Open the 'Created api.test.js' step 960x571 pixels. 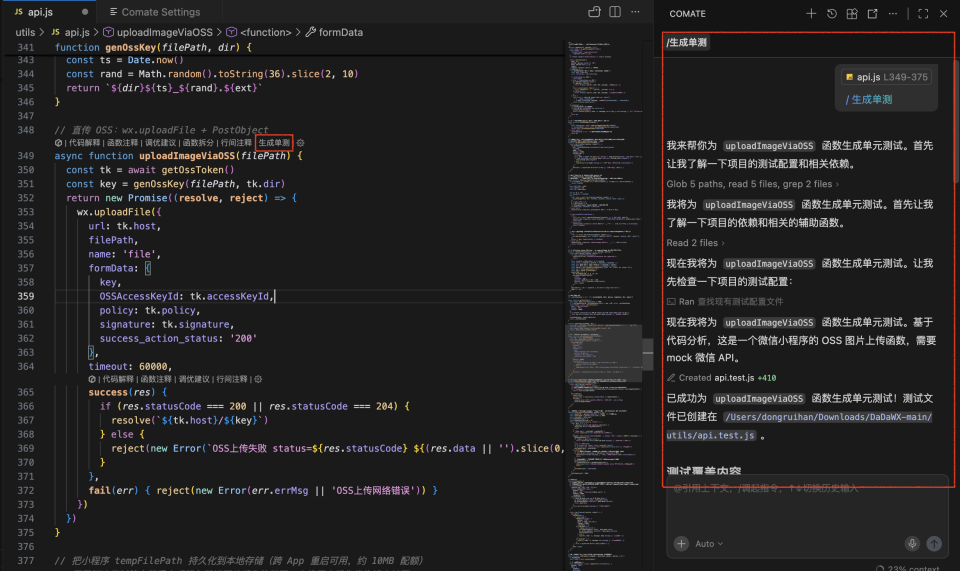(x=721, y=378)
